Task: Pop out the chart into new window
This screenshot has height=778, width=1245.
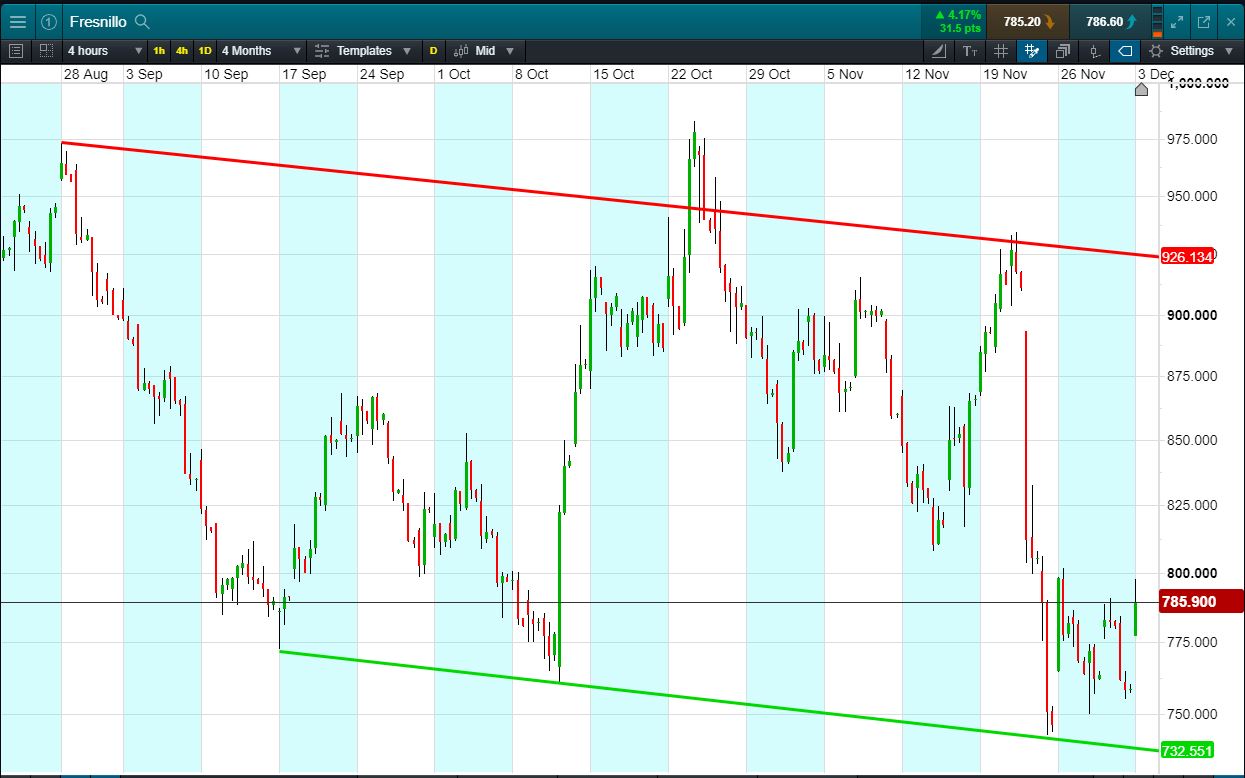Action: [x=1203, y=21]
